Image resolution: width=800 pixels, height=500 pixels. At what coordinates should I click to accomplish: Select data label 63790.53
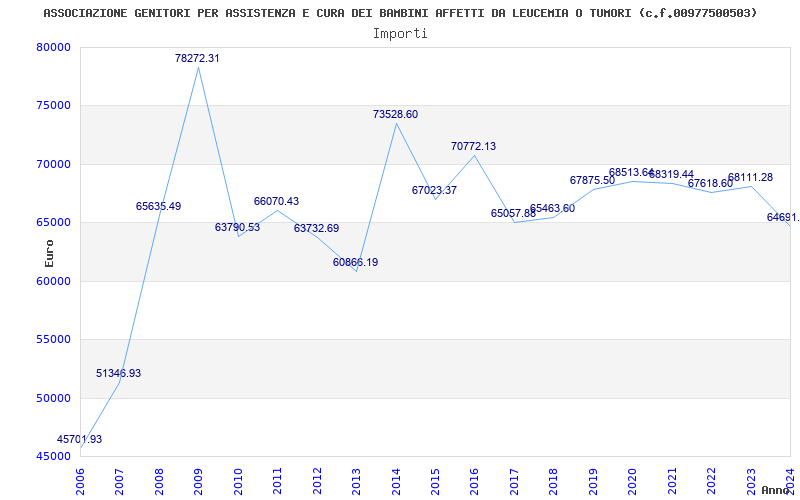coord(237,228)
